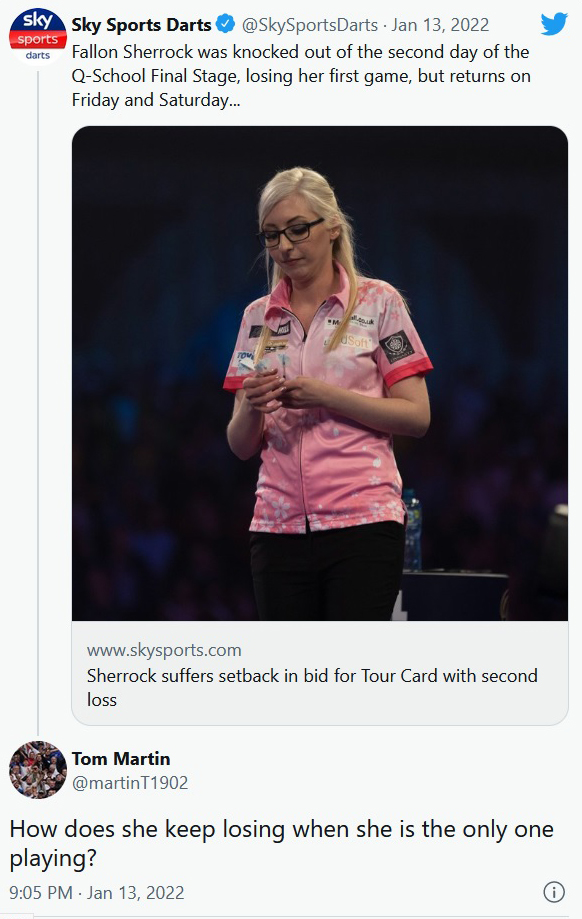Screen dimensions: 582x919
Task: Open the pink-shirted player article photo
Action: (320, 373)
